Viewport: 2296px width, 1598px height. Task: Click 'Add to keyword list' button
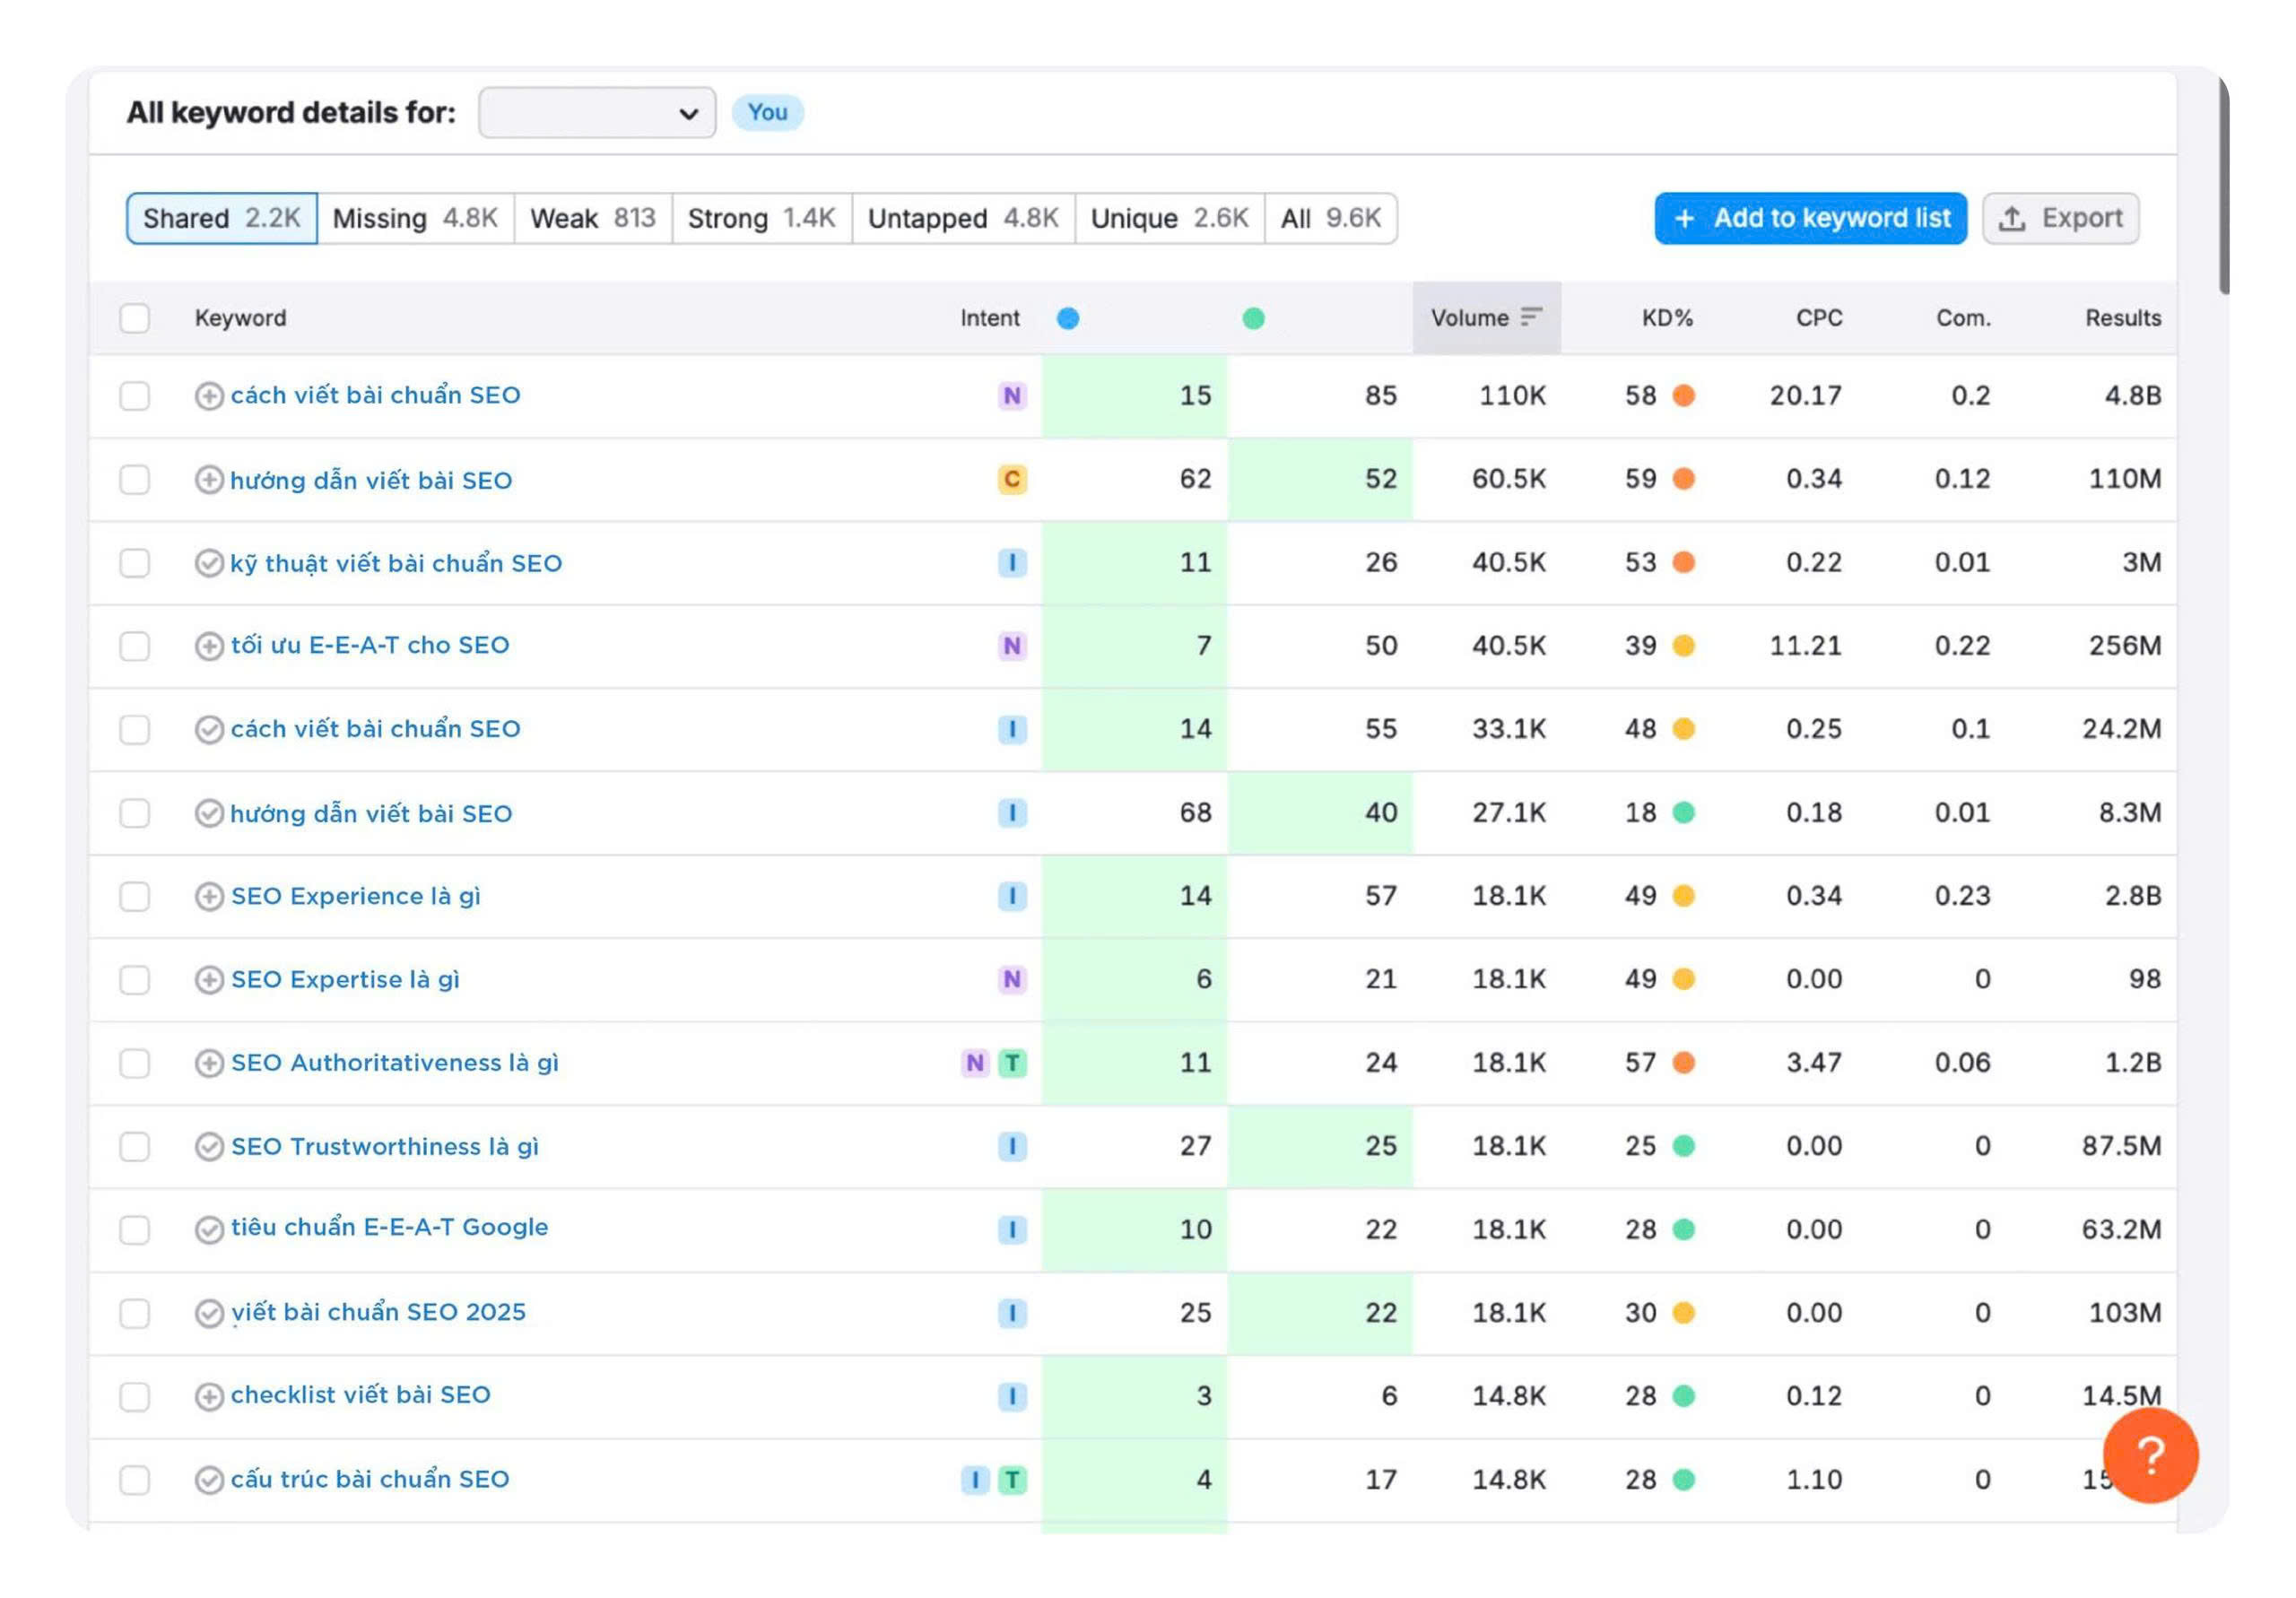point(1809,218)
